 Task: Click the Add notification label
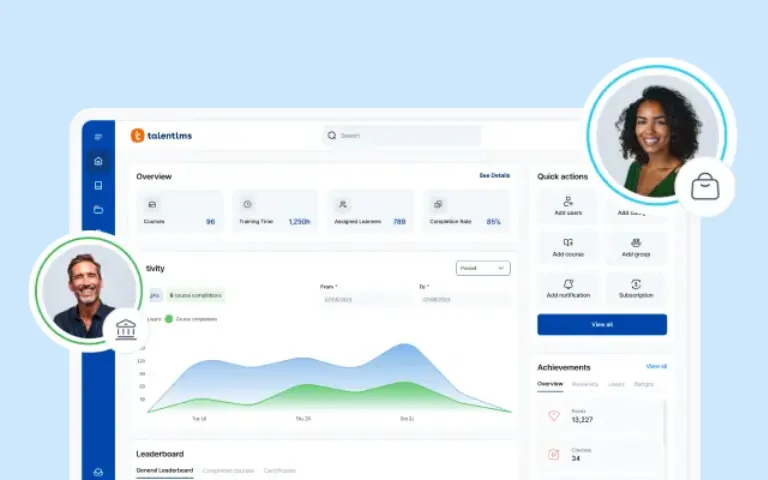pyautogui.click(x=568, y=295)
